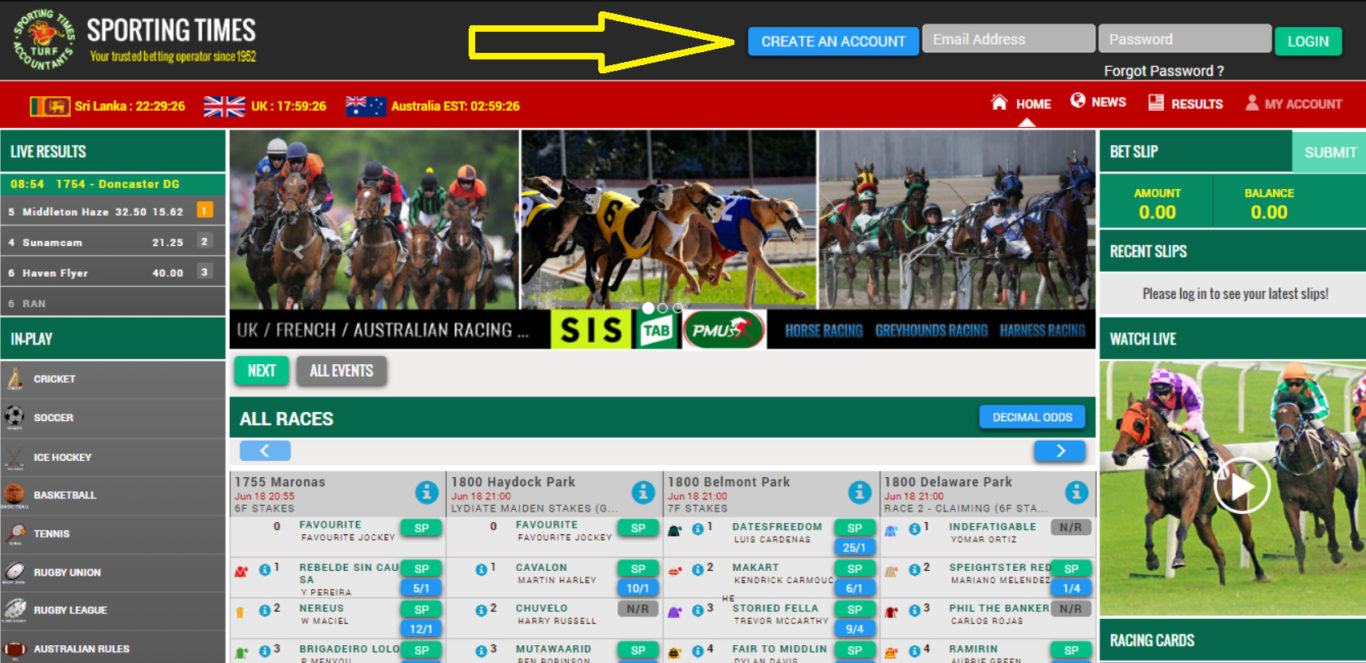This screenshot has height=663, width=1366.
Task: Select 25/1 odds for Datesfreedom
Action: click(854, 547)
